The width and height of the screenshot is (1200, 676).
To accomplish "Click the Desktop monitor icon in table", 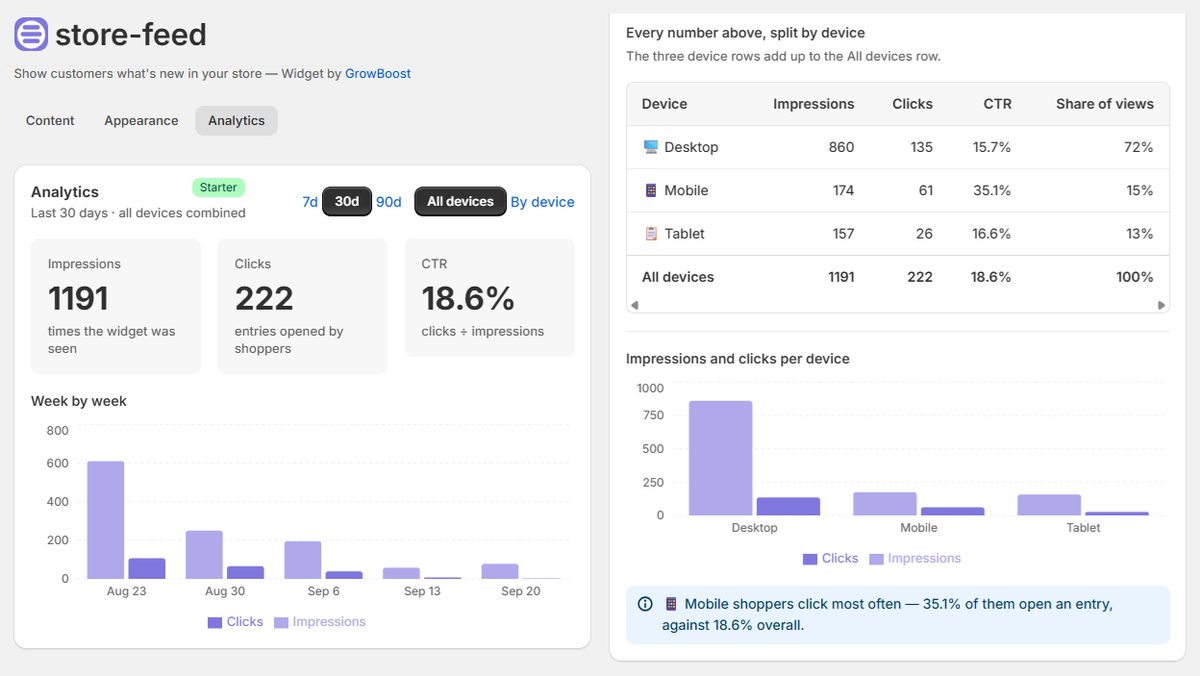I will click(651, 147).
